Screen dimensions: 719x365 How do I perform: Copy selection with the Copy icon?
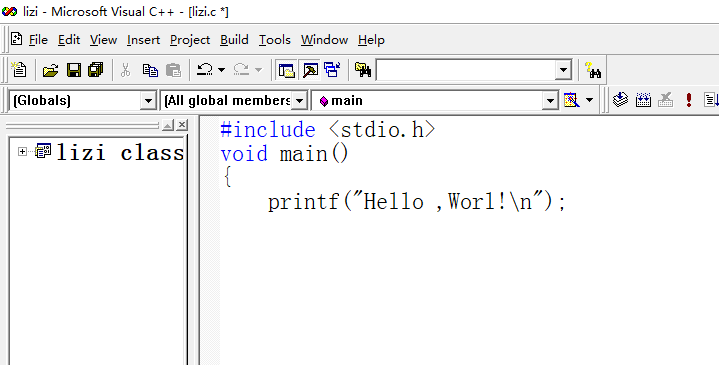(150, 70)
